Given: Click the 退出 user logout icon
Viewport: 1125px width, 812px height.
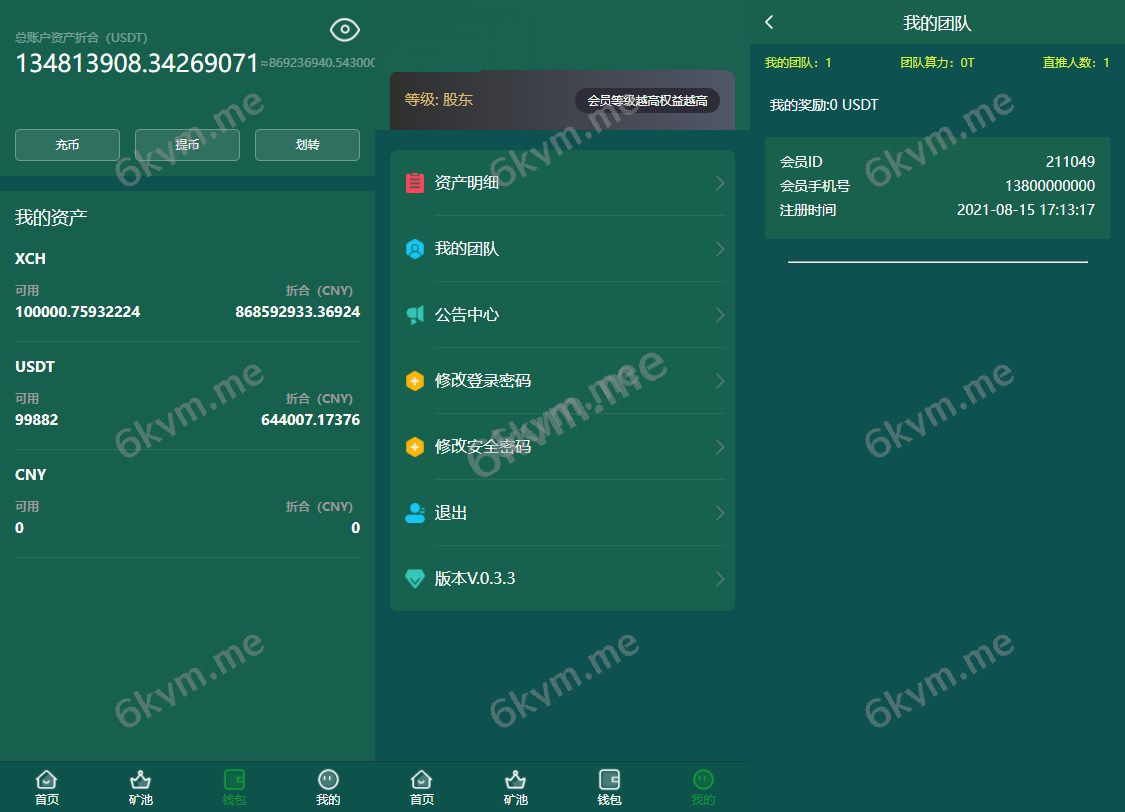Looking at the screenshot, I should (415, 513).
